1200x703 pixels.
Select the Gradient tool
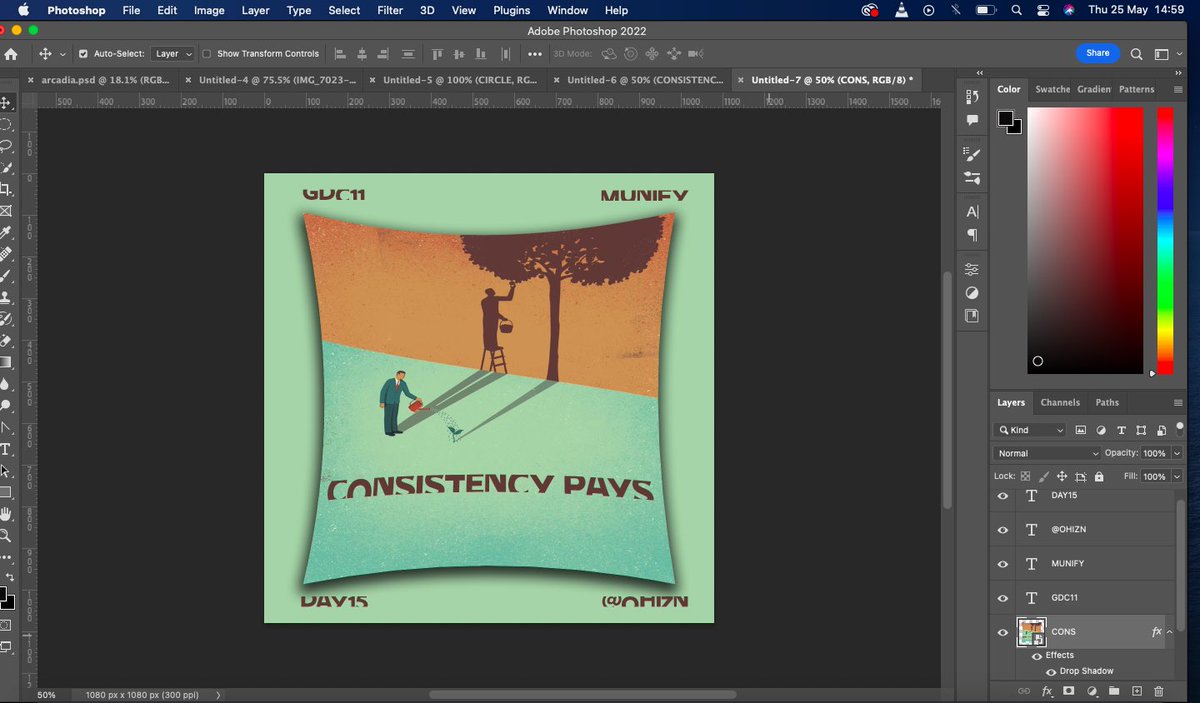[x=5, y=362]
